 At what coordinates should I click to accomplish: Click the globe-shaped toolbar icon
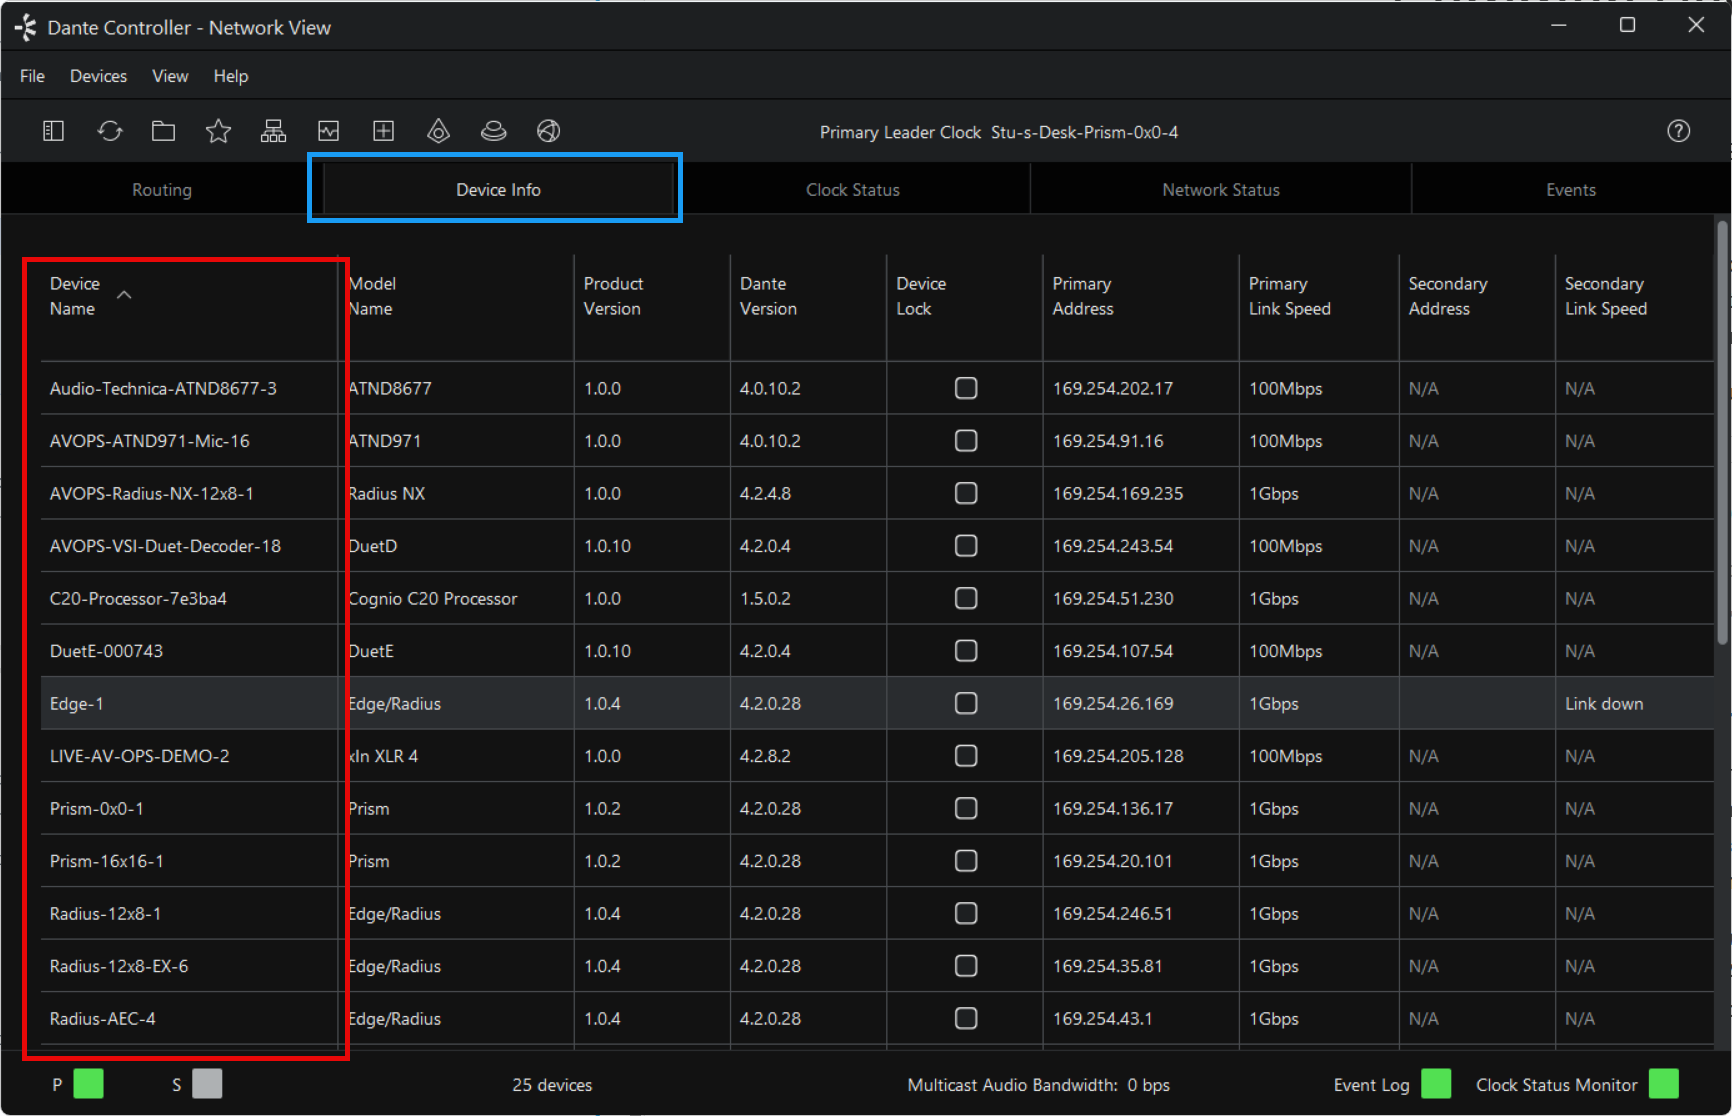[548, 131]
